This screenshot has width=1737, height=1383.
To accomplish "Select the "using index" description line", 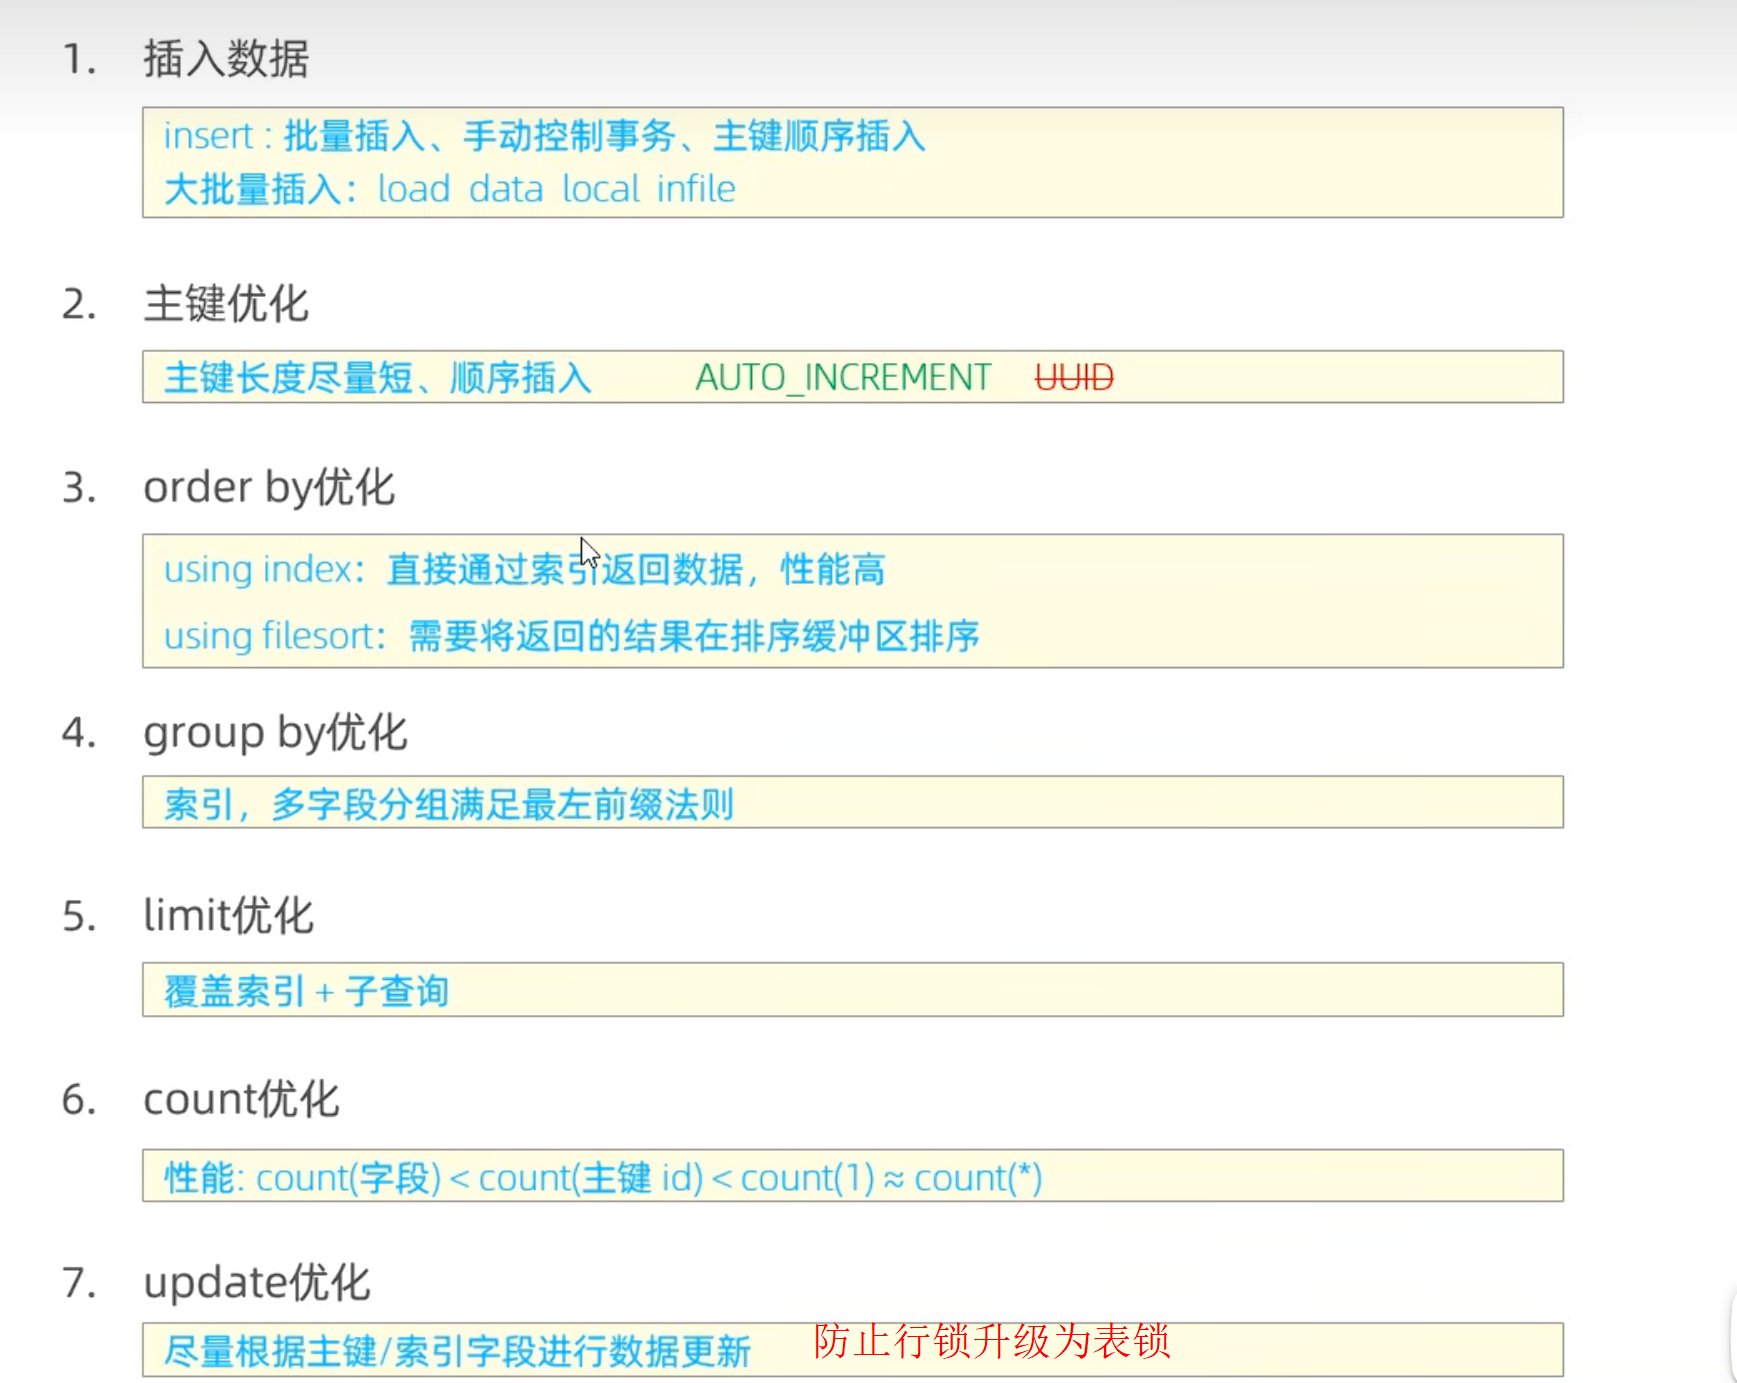I will click(524, 570).
